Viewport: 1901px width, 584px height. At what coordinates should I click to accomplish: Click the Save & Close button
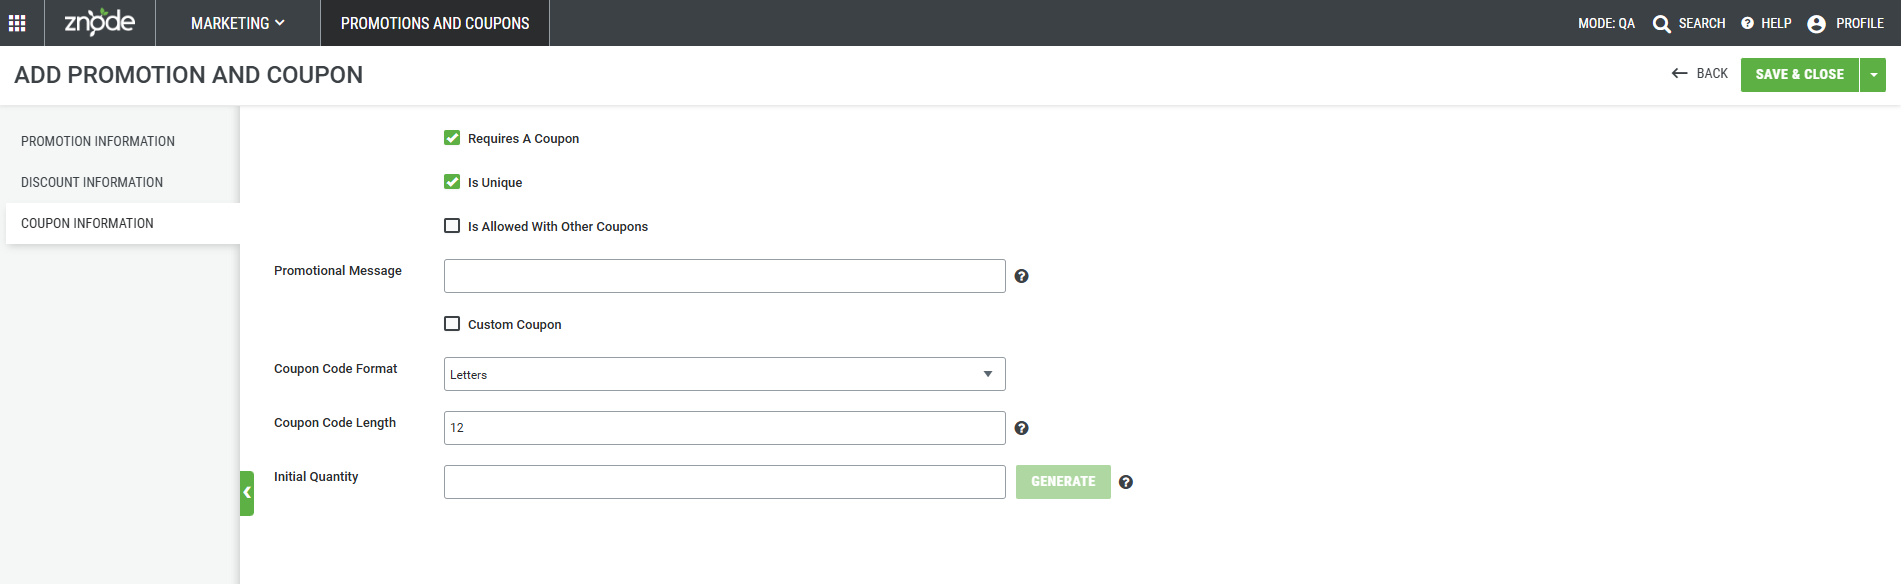click(1799, 75)
